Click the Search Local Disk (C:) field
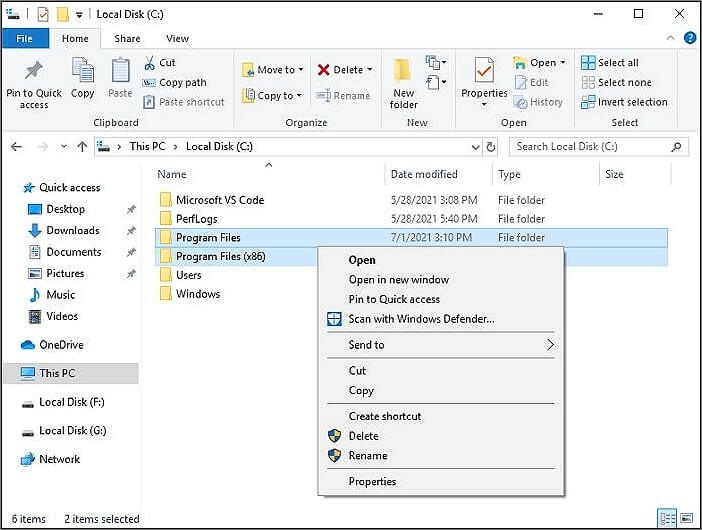This screenshot has height=530, width=702. (590, 146)
